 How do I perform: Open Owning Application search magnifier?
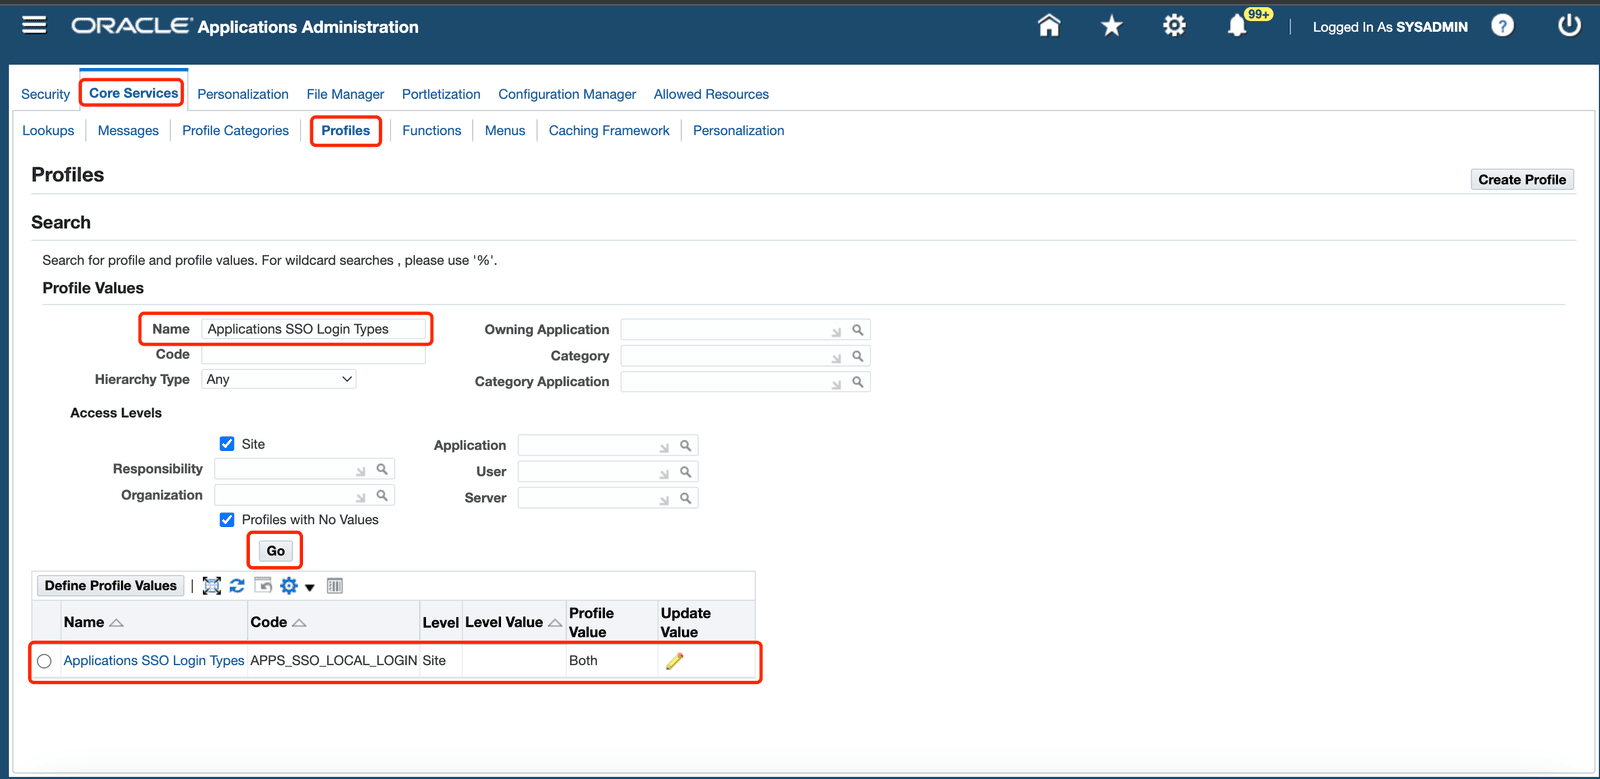(857, 330)
